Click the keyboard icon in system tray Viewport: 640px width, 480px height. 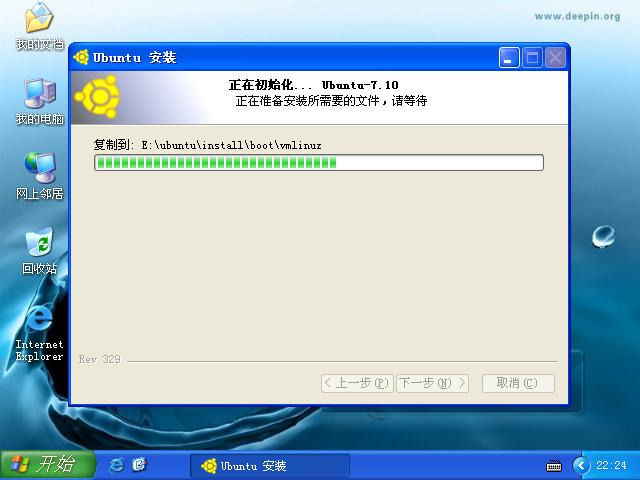coord(553,466)
